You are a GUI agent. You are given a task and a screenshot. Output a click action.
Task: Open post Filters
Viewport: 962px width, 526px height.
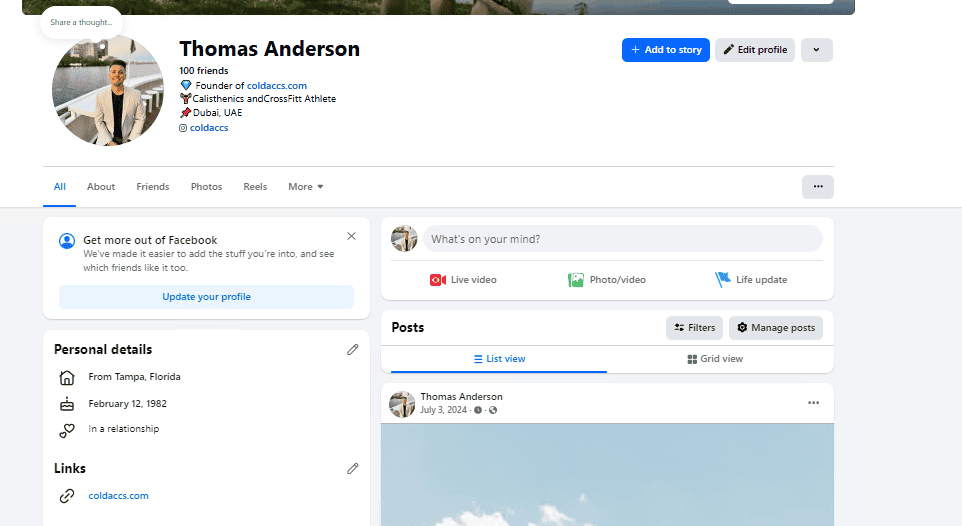695,328
